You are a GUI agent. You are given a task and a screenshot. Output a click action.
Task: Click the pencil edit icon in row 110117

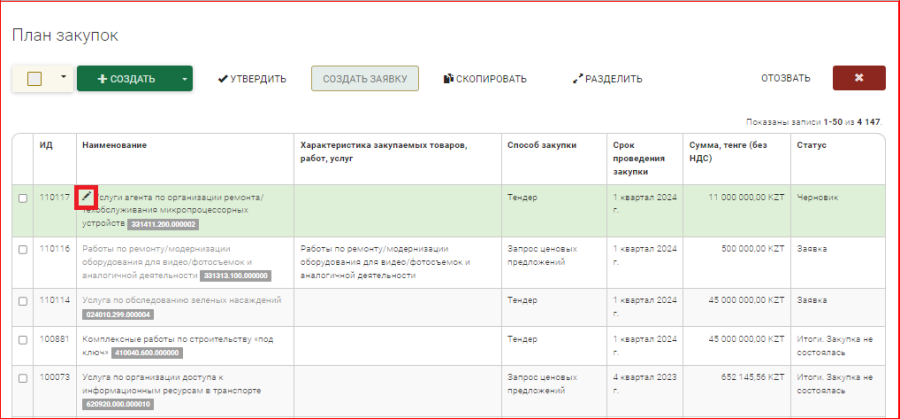coord(87,197)
